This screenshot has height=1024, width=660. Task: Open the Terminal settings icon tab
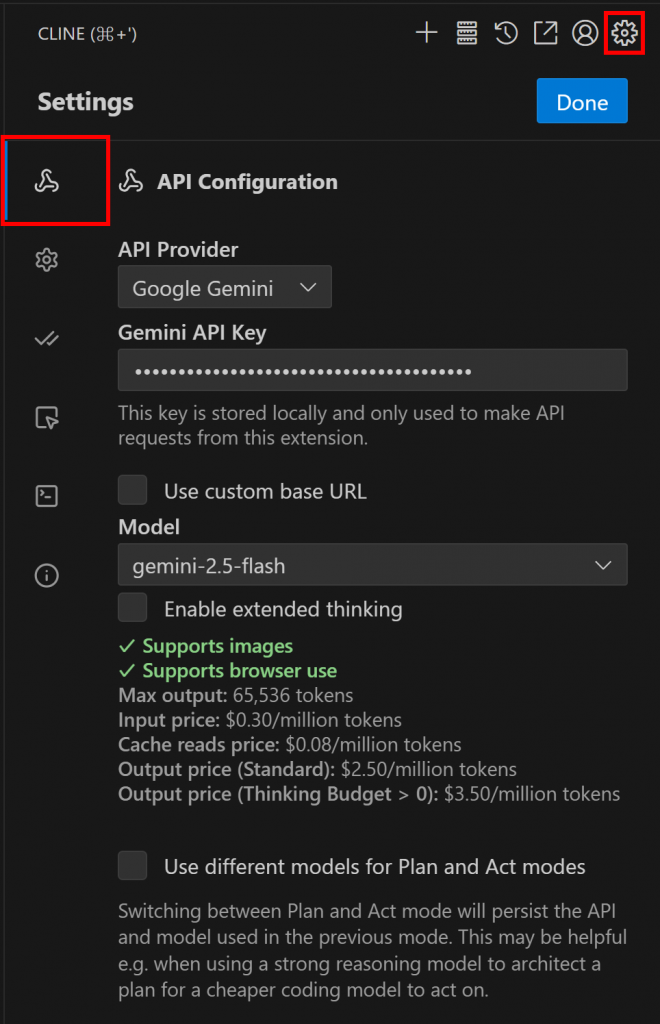click(x=47, y=496)
